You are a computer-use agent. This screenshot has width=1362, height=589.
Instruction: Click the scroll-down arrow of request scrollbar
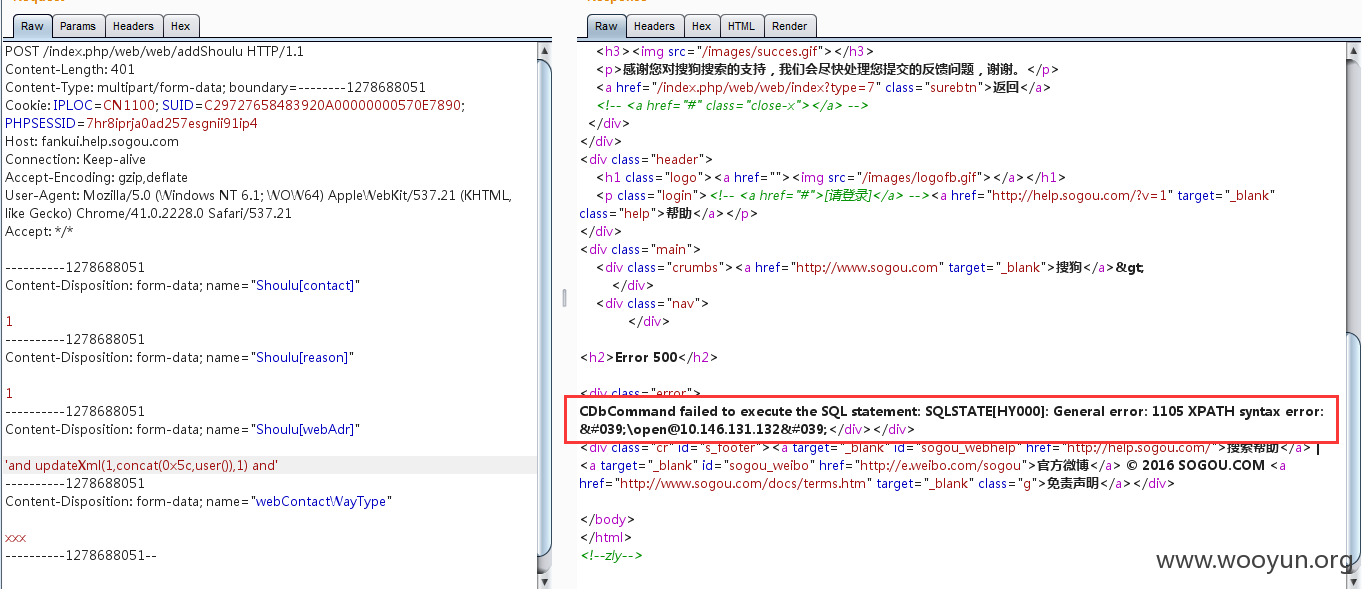click(544, 581)
